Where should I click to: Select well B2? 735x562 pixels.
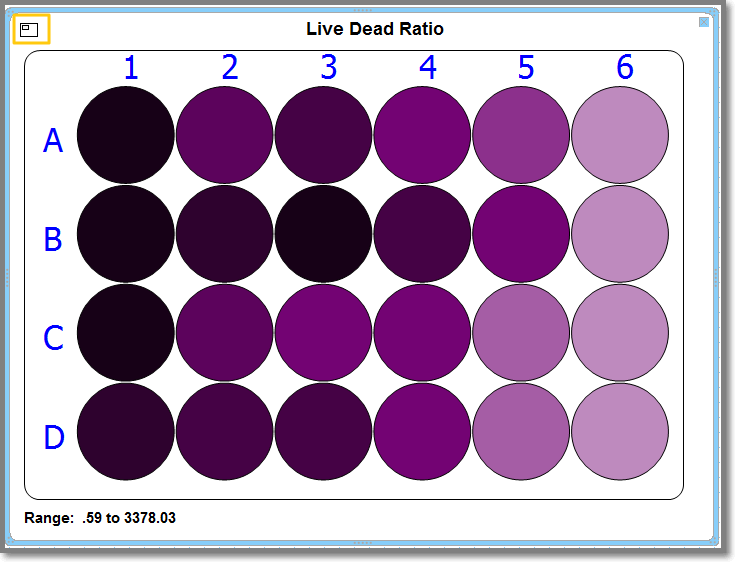coord(225,234)
